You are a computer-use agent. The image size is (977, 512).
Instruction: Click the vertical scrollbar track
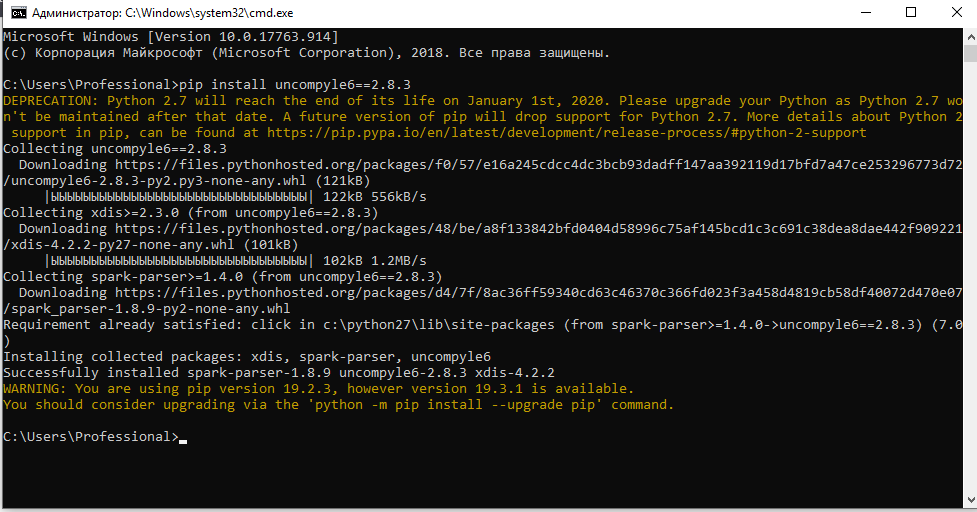[x=969, y=300]
